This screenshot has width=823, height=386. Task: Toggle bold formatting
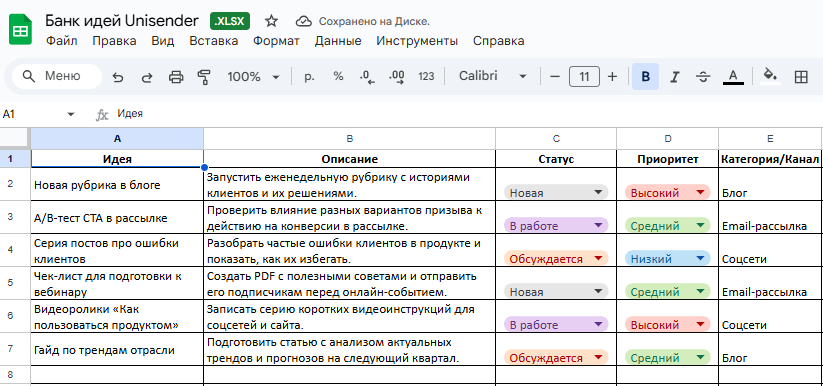[x=646, y=77]
